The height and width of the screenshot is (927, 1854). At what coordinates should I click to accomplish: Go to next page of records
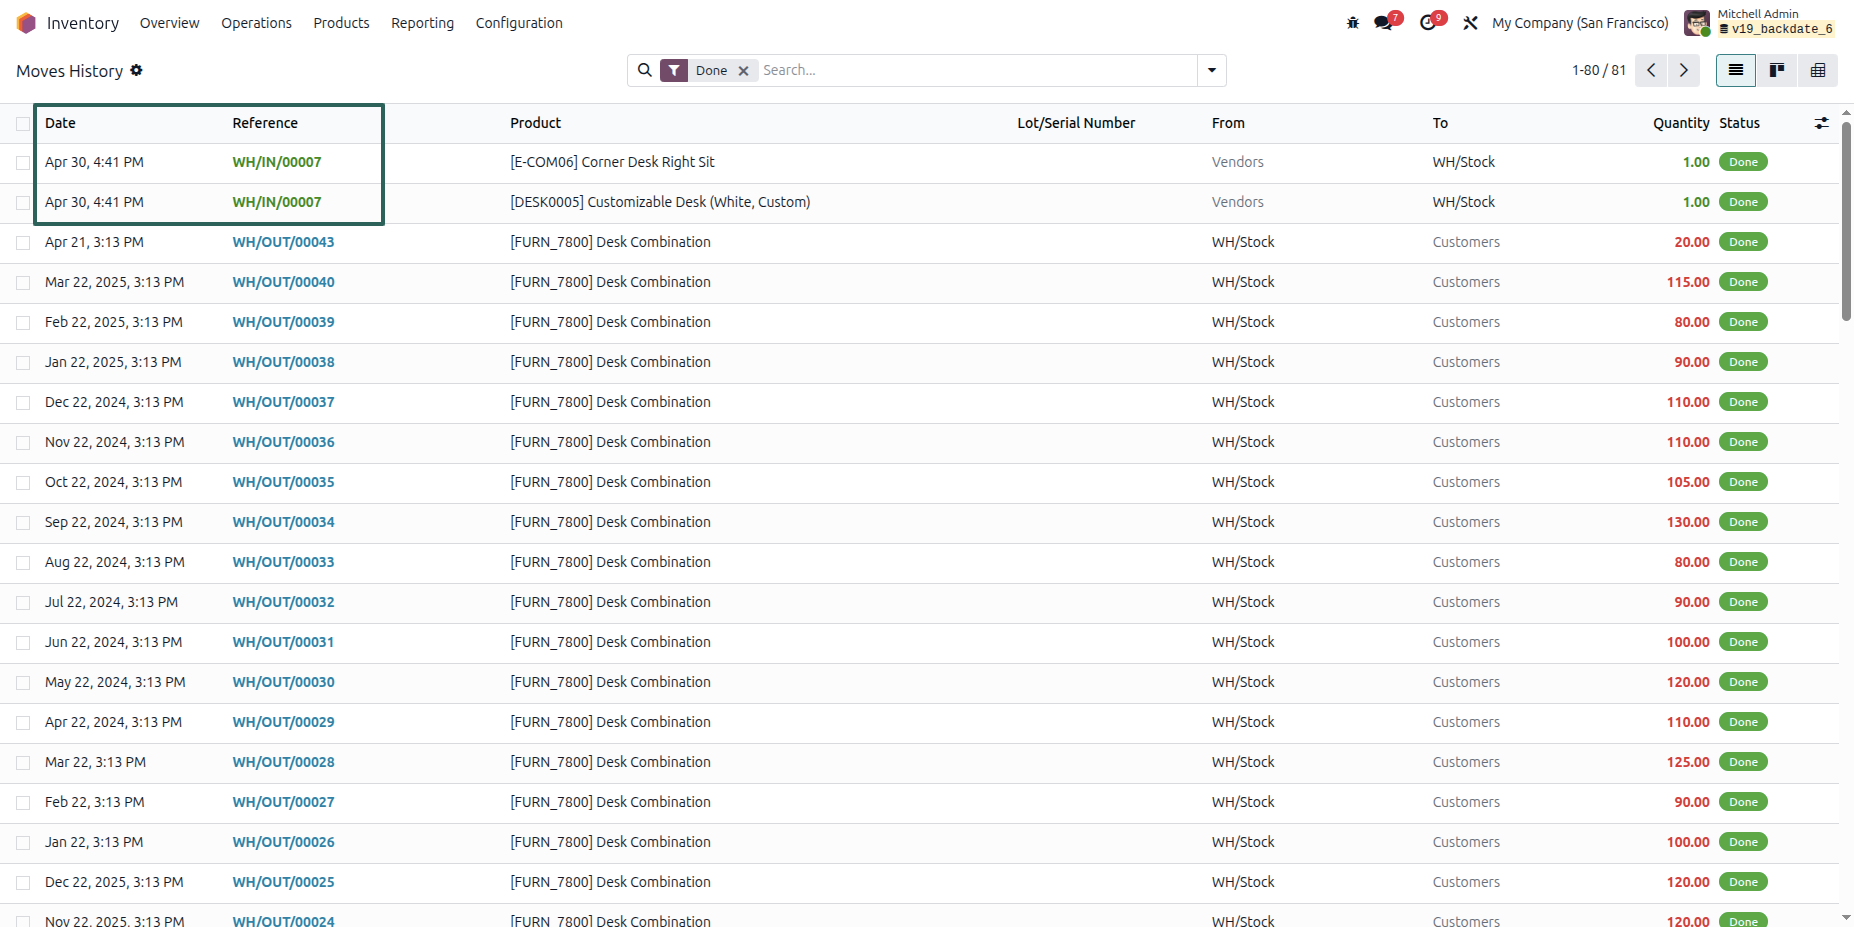pos(1684,70)
